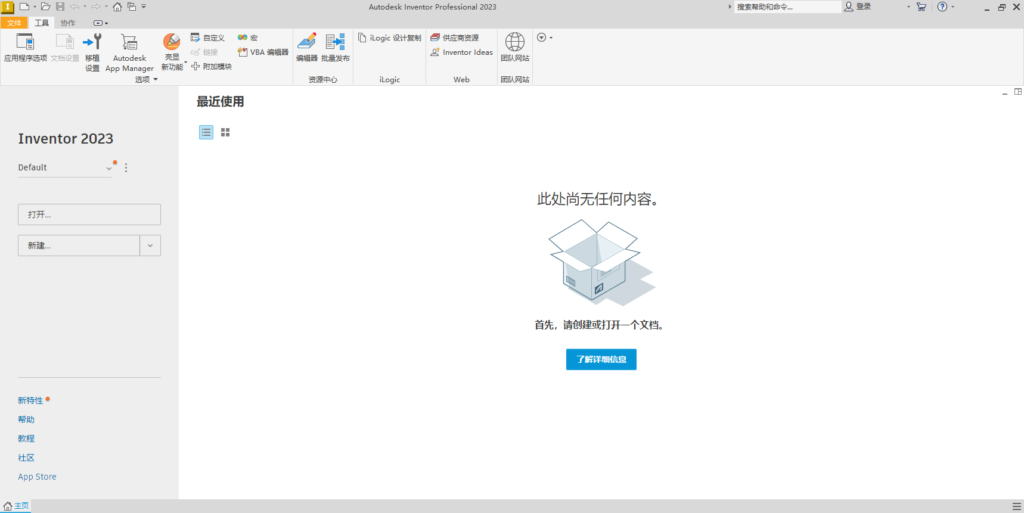Open the project more options three-dot menu

(x=126, y=168)
